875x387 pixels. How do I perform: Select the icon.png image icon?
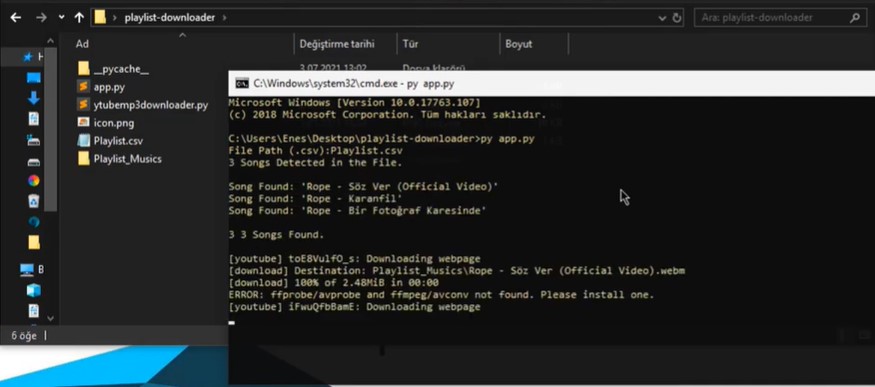coord(84,123)
